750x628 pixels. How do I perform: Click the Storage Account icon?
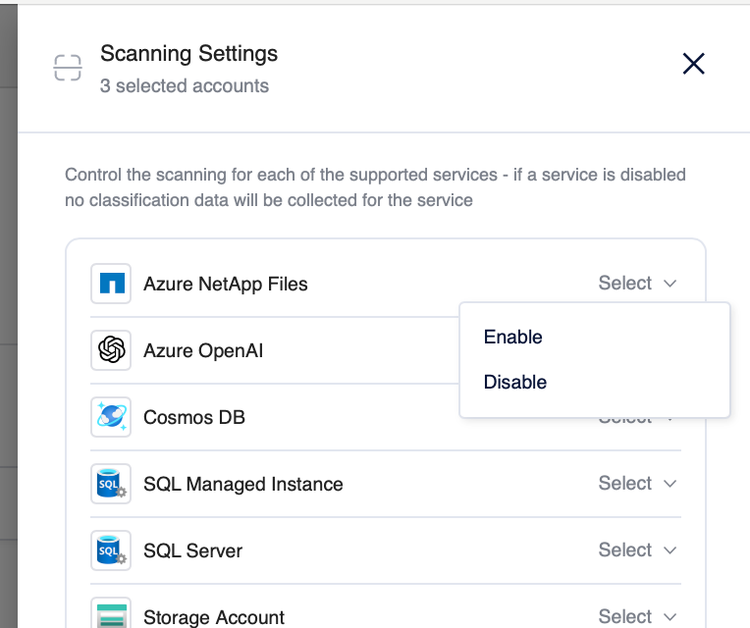(x=111, y=613)
